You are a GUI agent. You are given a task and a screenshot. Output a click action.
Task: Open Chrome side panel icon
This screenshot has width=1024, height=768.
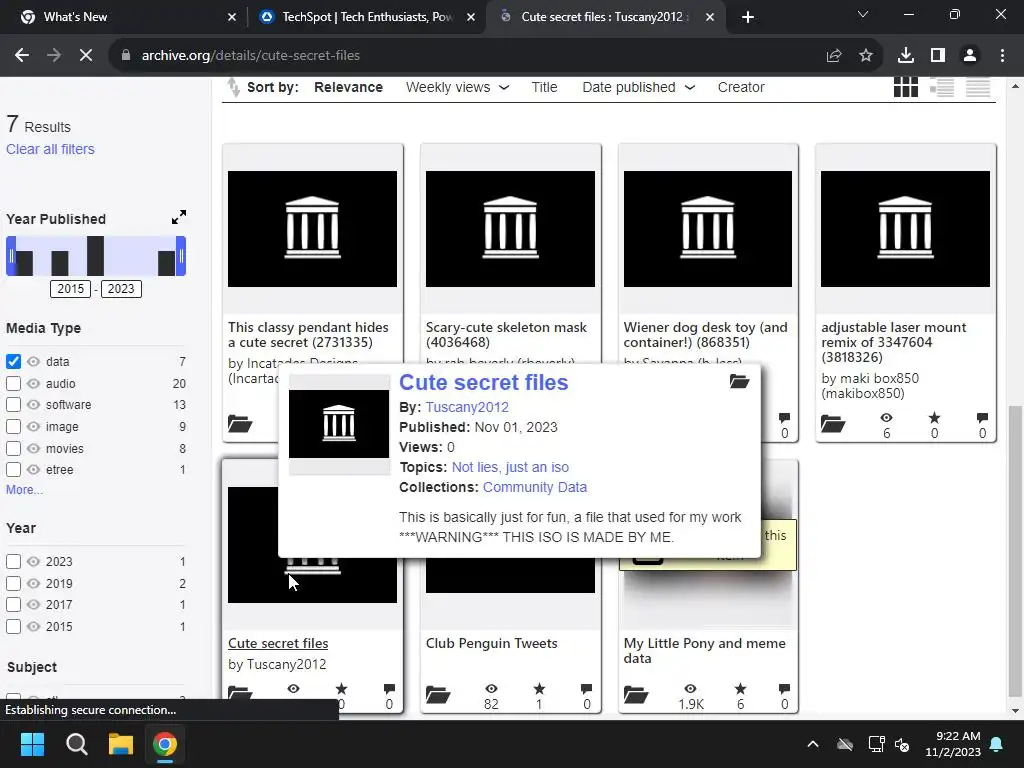(938, 56)
